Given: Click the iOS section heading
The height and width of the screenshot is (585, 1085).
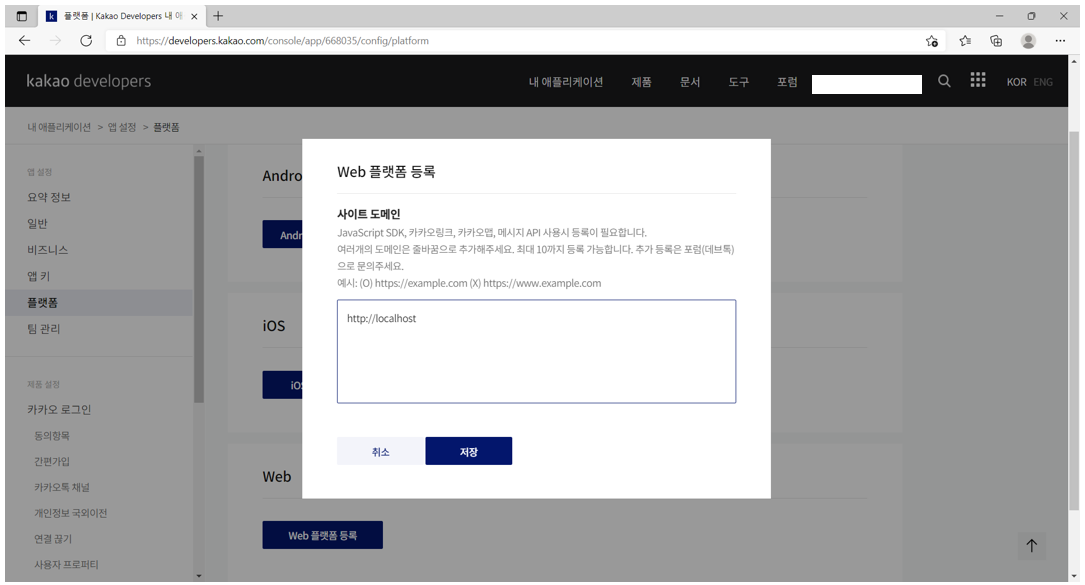Looking at the screenshot, I should [274, 325].
